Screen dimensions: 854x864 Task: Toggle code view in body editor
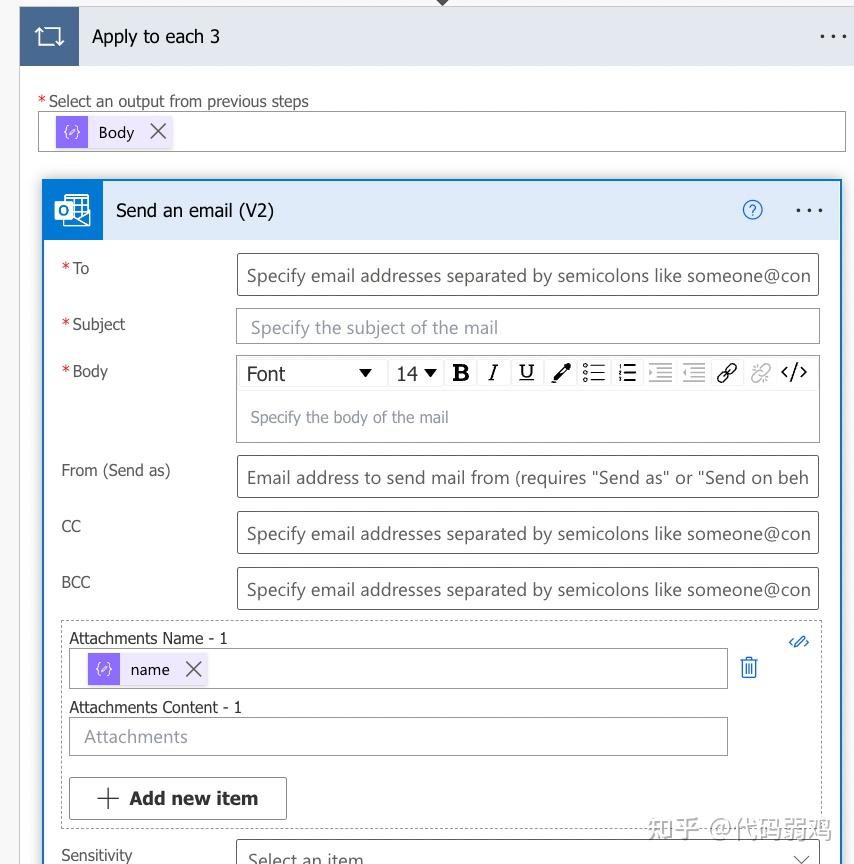(794, 373)
